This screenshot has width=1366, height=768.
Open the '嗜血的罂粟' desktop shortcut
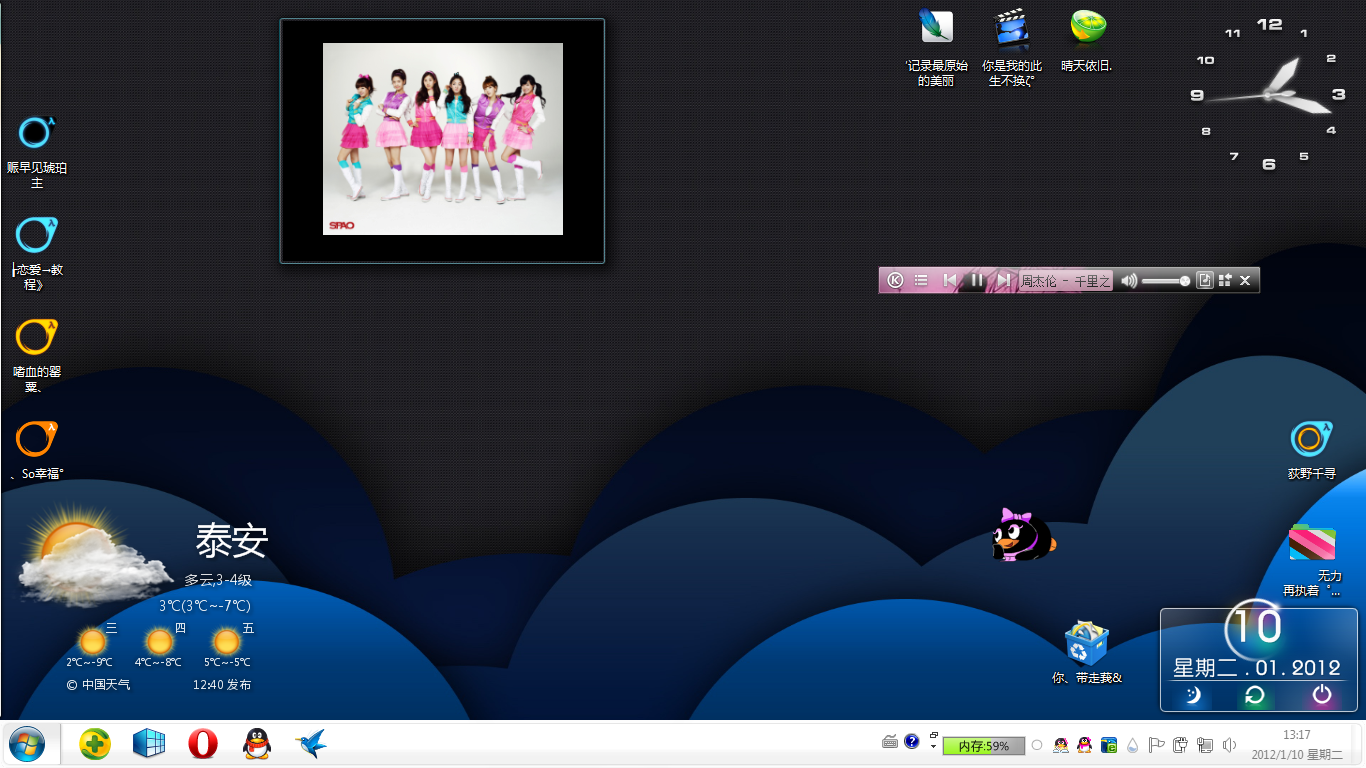click(x=37, y=354)
